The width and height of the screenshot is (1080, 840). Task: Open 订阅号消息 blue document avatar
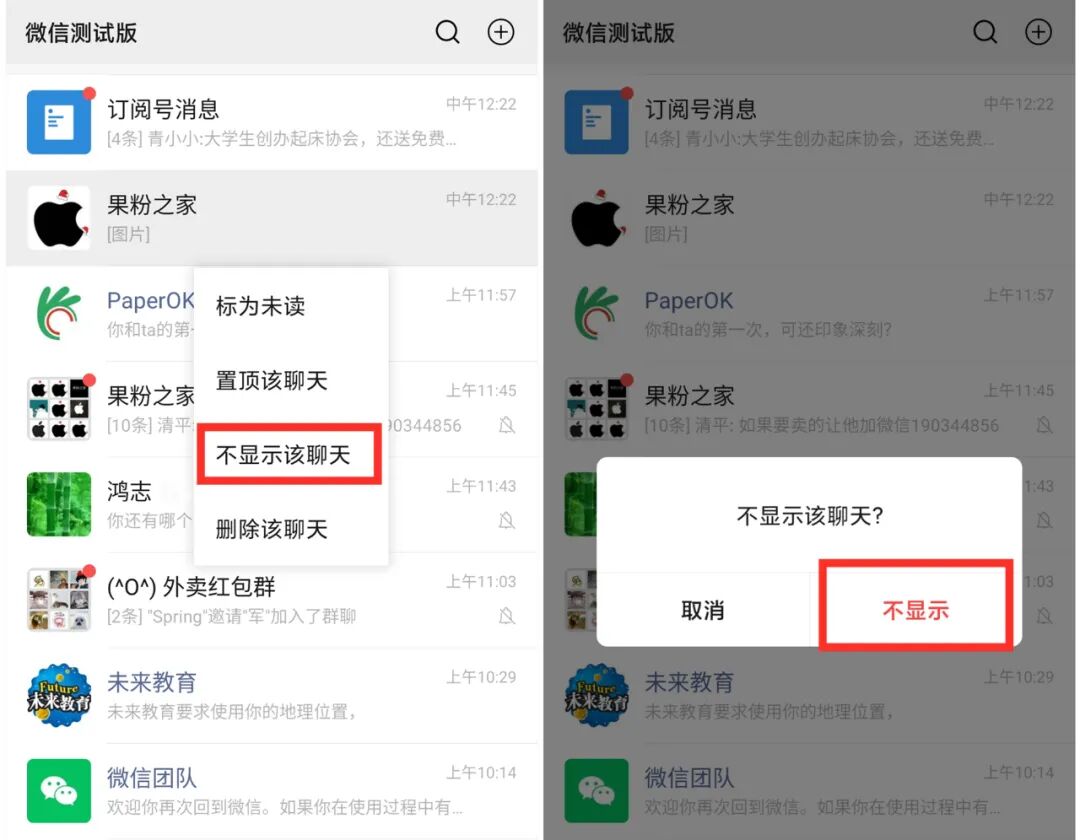click(59, 122)
